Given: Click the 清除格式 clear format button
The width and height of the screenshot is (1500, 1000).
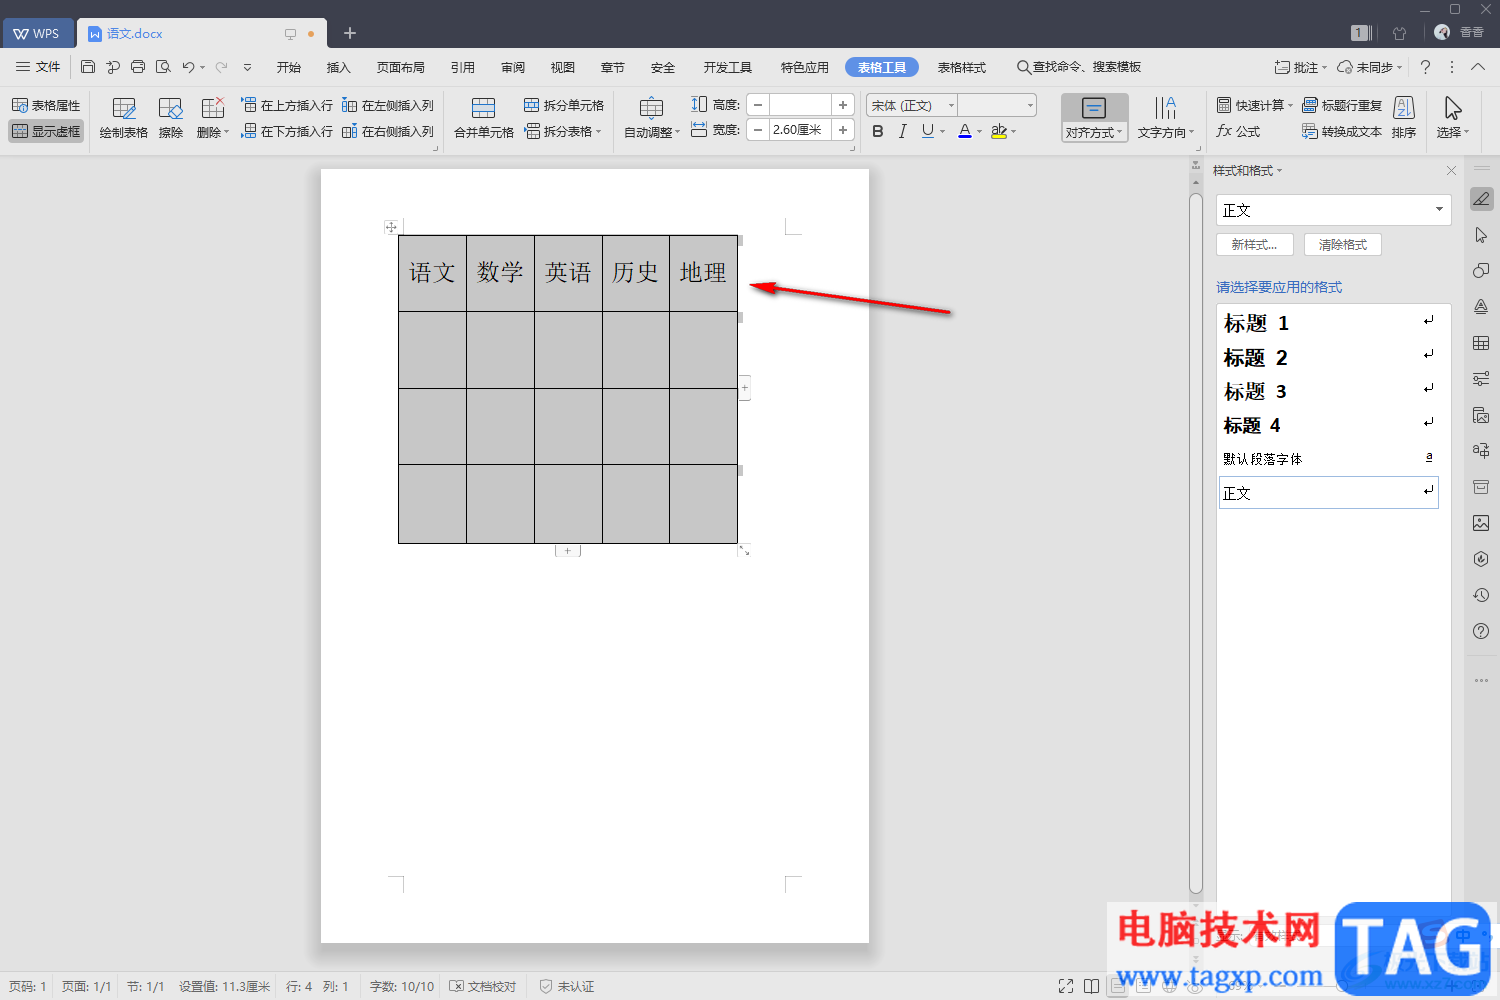Looking at the screenshot, I should click(1343, 244).
